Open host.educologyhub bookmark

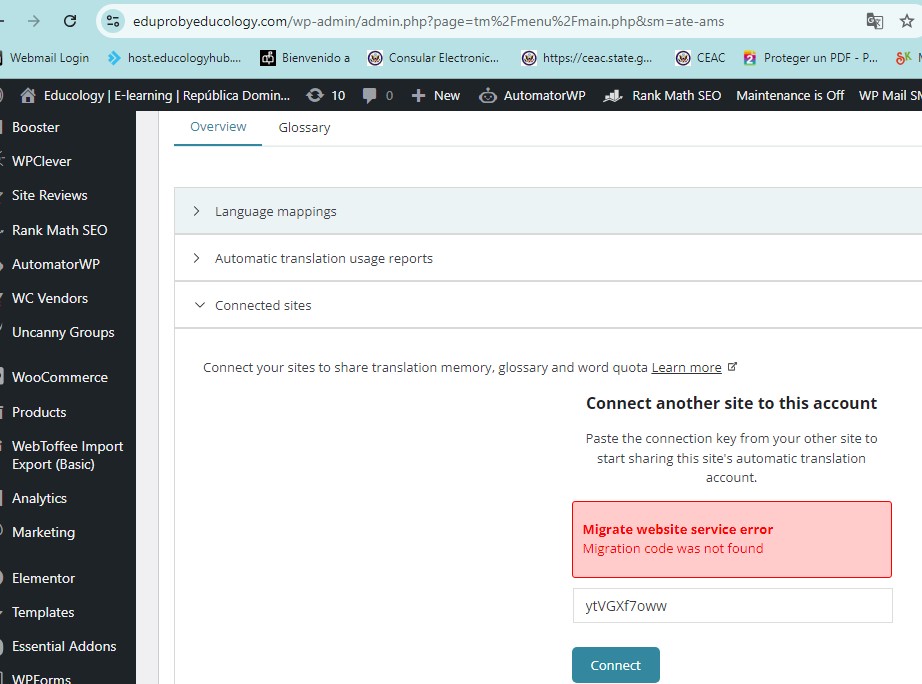[x=174, y=58]
